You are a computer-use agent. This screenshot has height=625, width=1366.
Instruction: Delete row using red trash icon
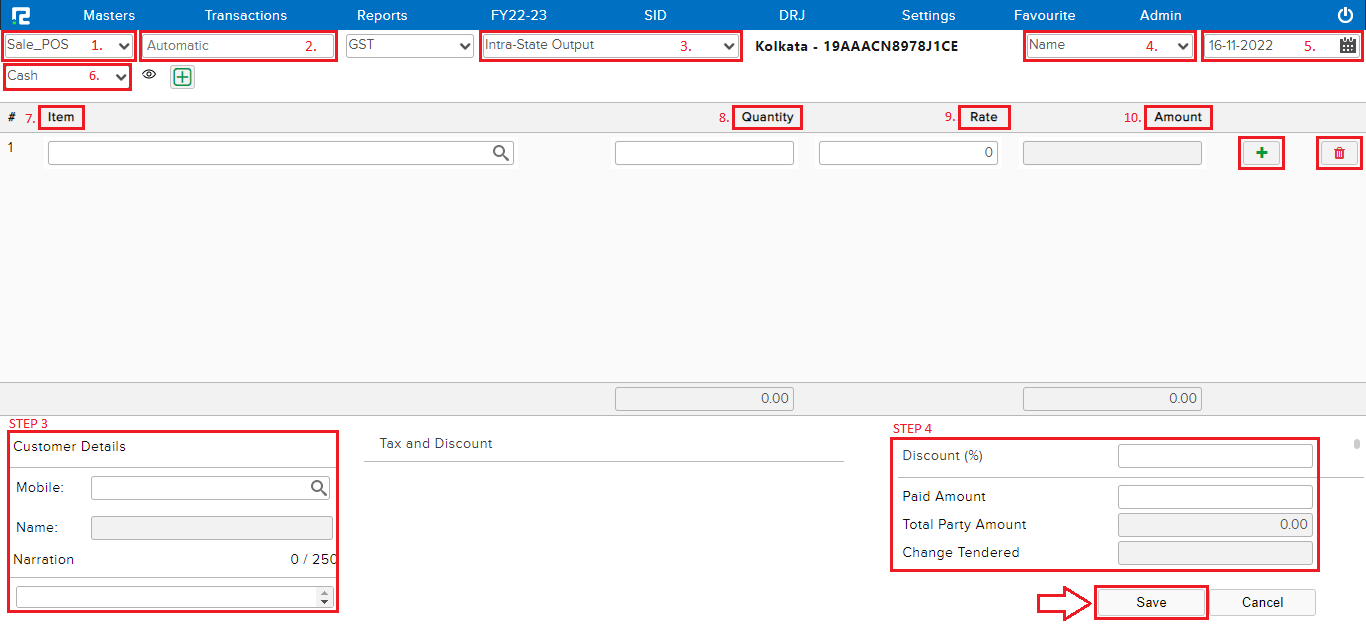[x=1339, y=153]
